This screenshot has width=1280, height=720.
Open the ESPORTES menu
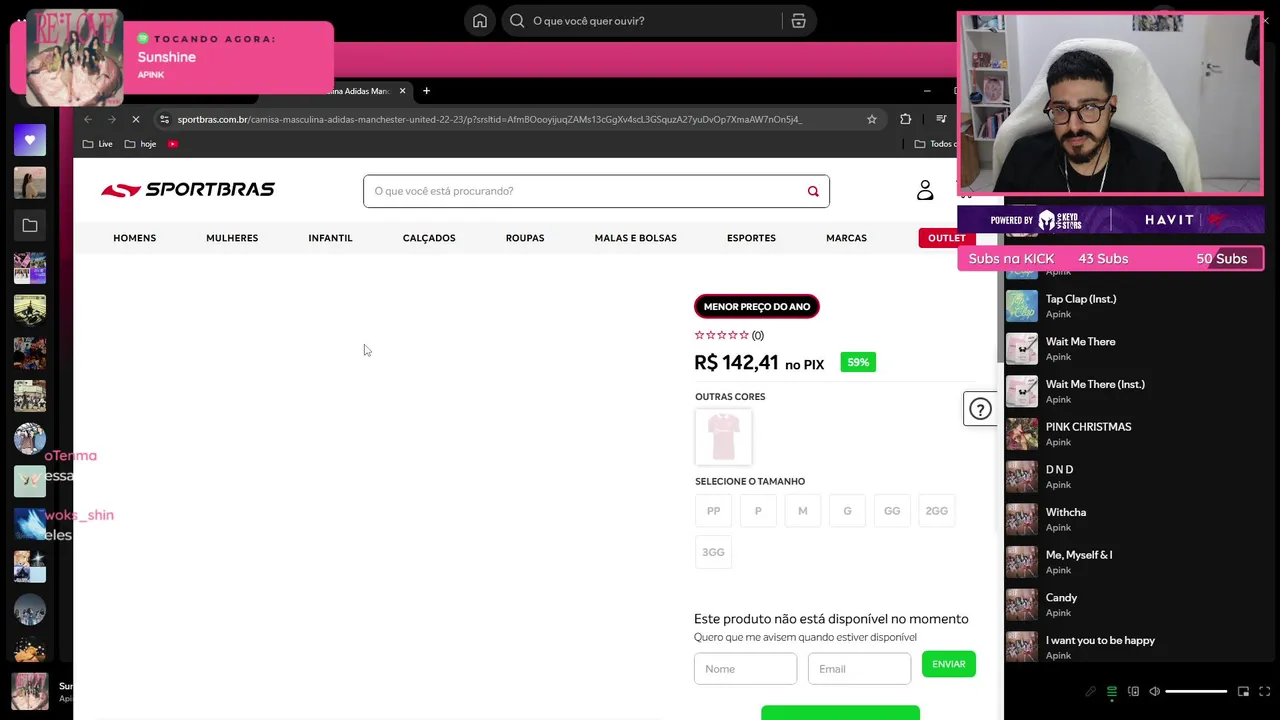[751, 238]
